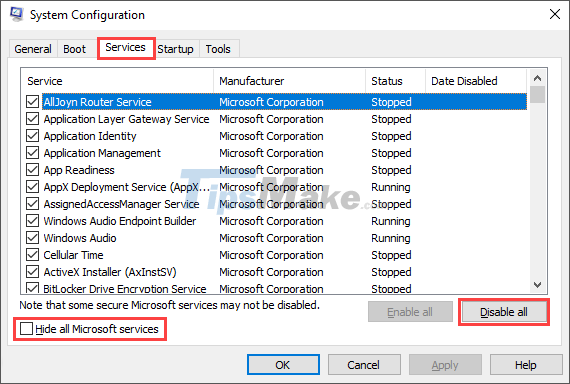Click Stopped status of Cellular Time row
The height and width of the screenshot is (384, 570).
click(391, 255)
